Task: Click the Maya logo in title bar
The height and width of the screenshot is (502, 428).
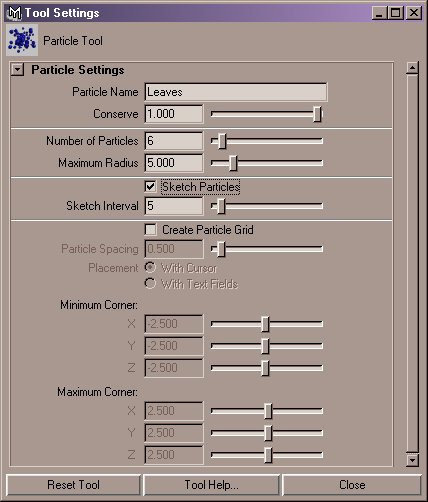Action: tap(15, 13)
